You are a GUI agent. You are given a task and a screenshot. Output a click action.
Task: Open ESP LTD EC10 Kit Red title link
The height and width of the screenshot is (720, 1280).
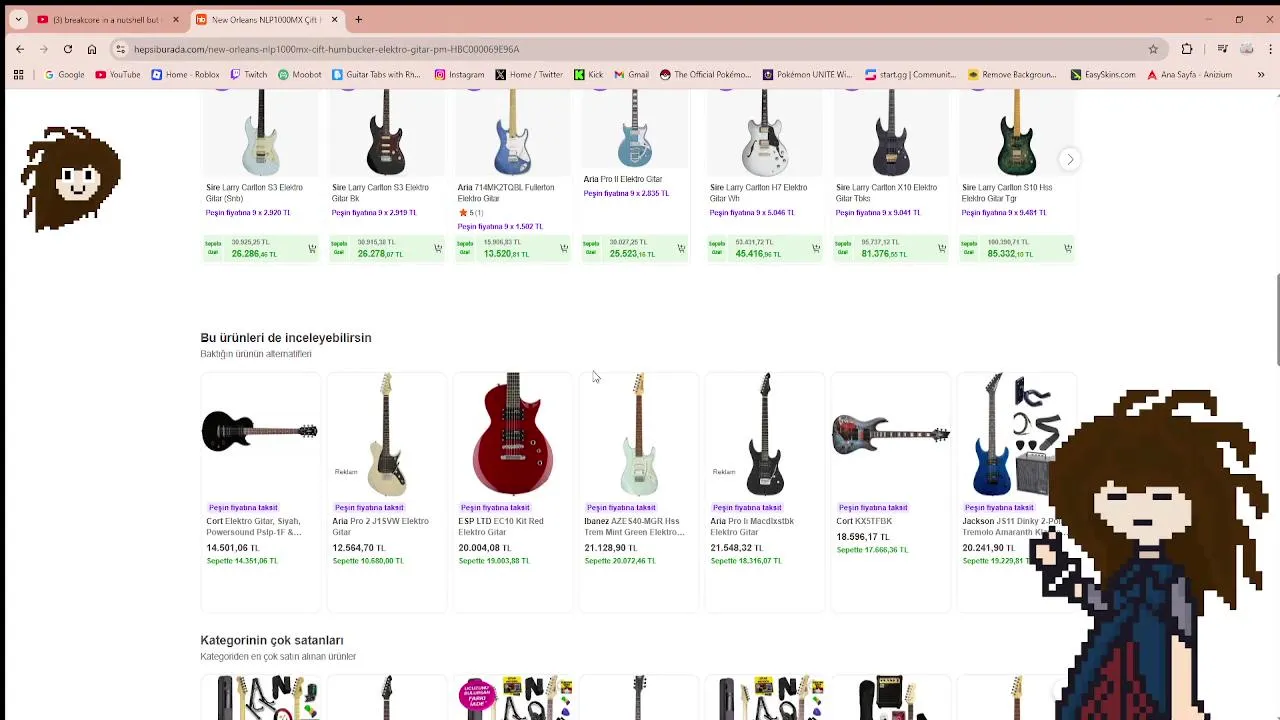501,526
